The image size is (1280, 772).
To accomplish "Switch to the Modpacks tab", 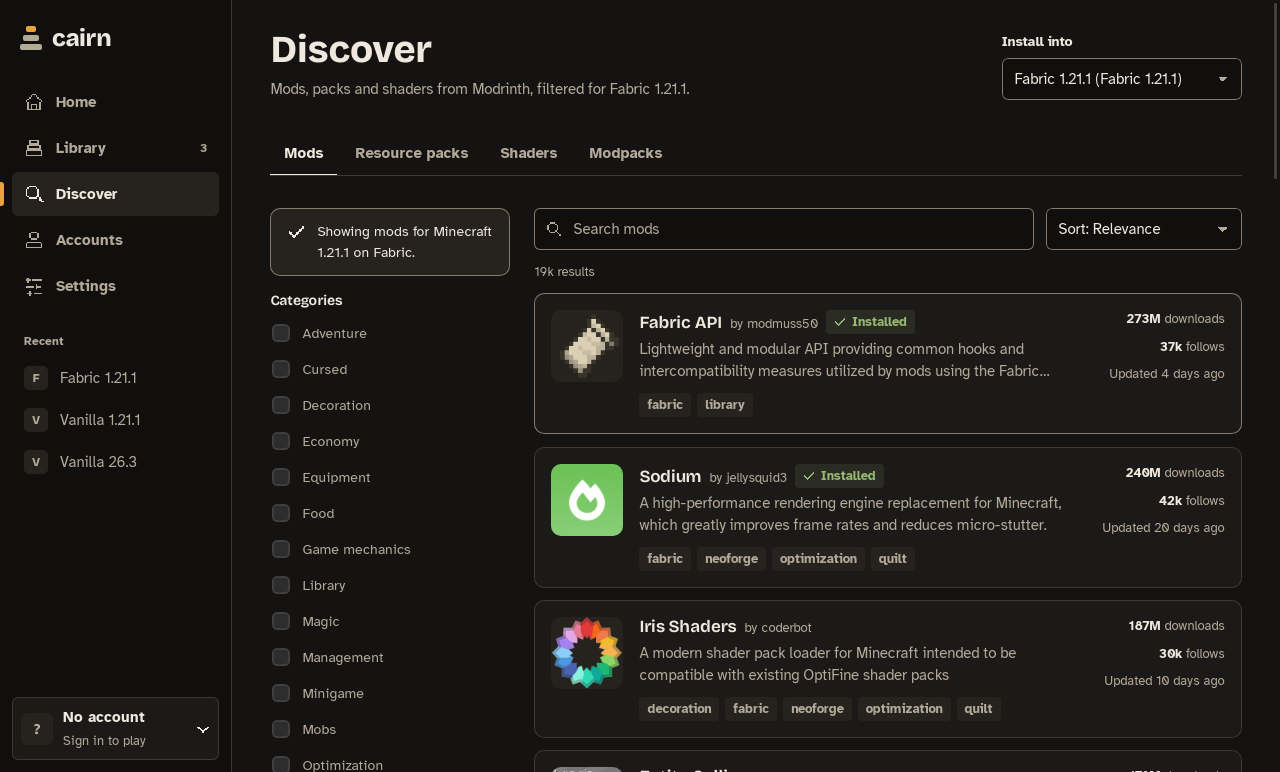I will [x=625, y=153].
